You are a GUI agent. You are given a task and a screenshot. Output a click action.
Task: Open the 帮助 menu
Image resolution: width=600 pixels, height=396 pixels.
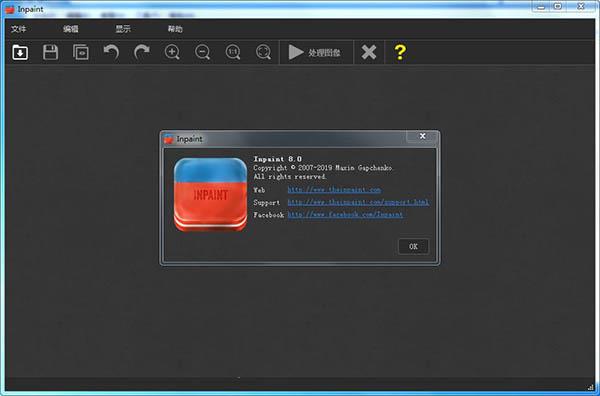tap(175, 29)
